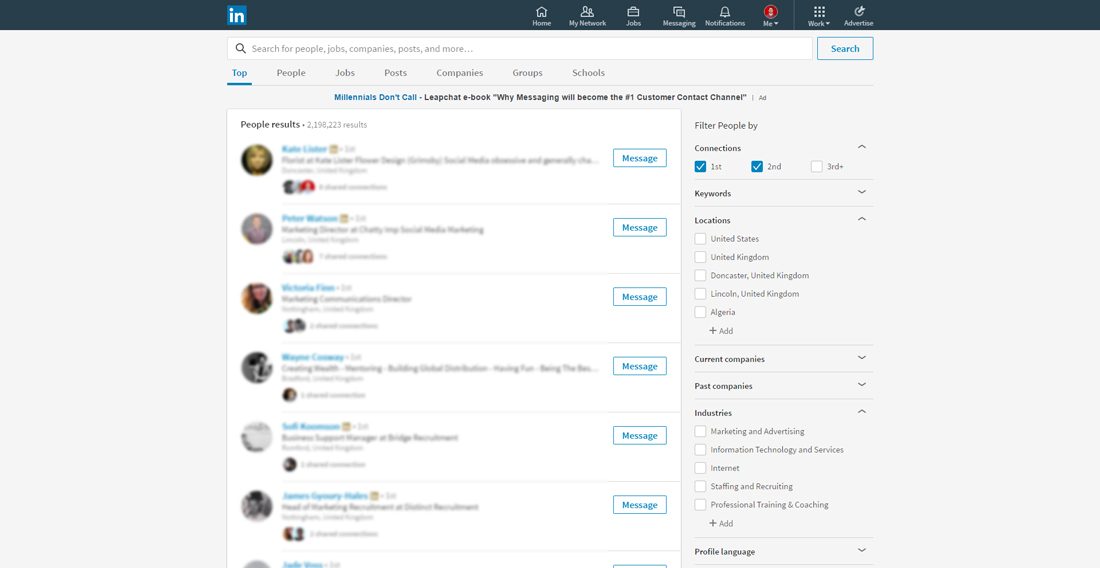
Task: Open Wayne Conway's profile photo
Action: tap(257, 367)
